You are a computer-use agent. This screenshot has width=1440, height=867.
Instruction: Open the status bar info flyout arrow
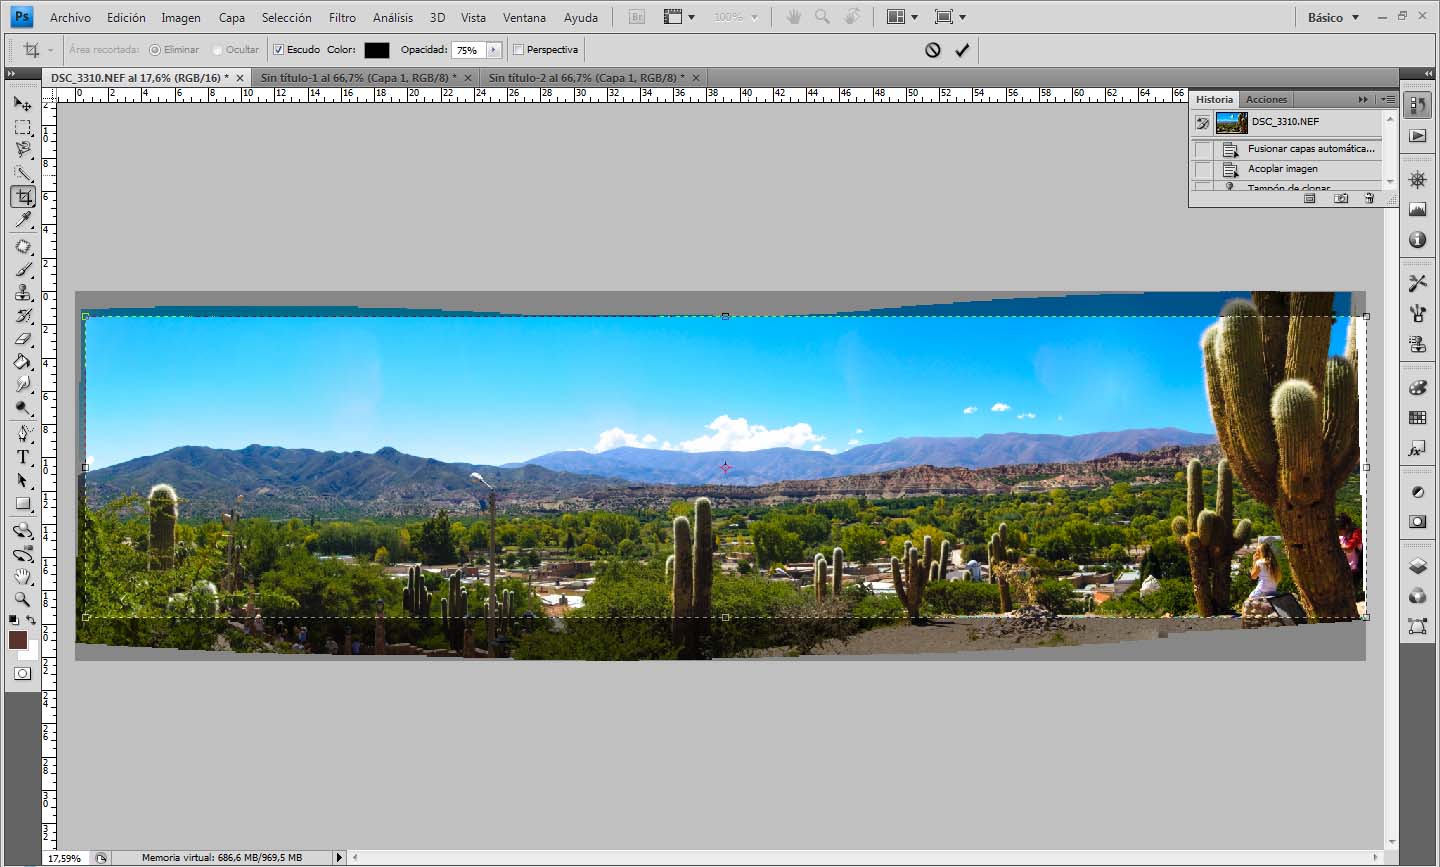[x=339, y=857]
